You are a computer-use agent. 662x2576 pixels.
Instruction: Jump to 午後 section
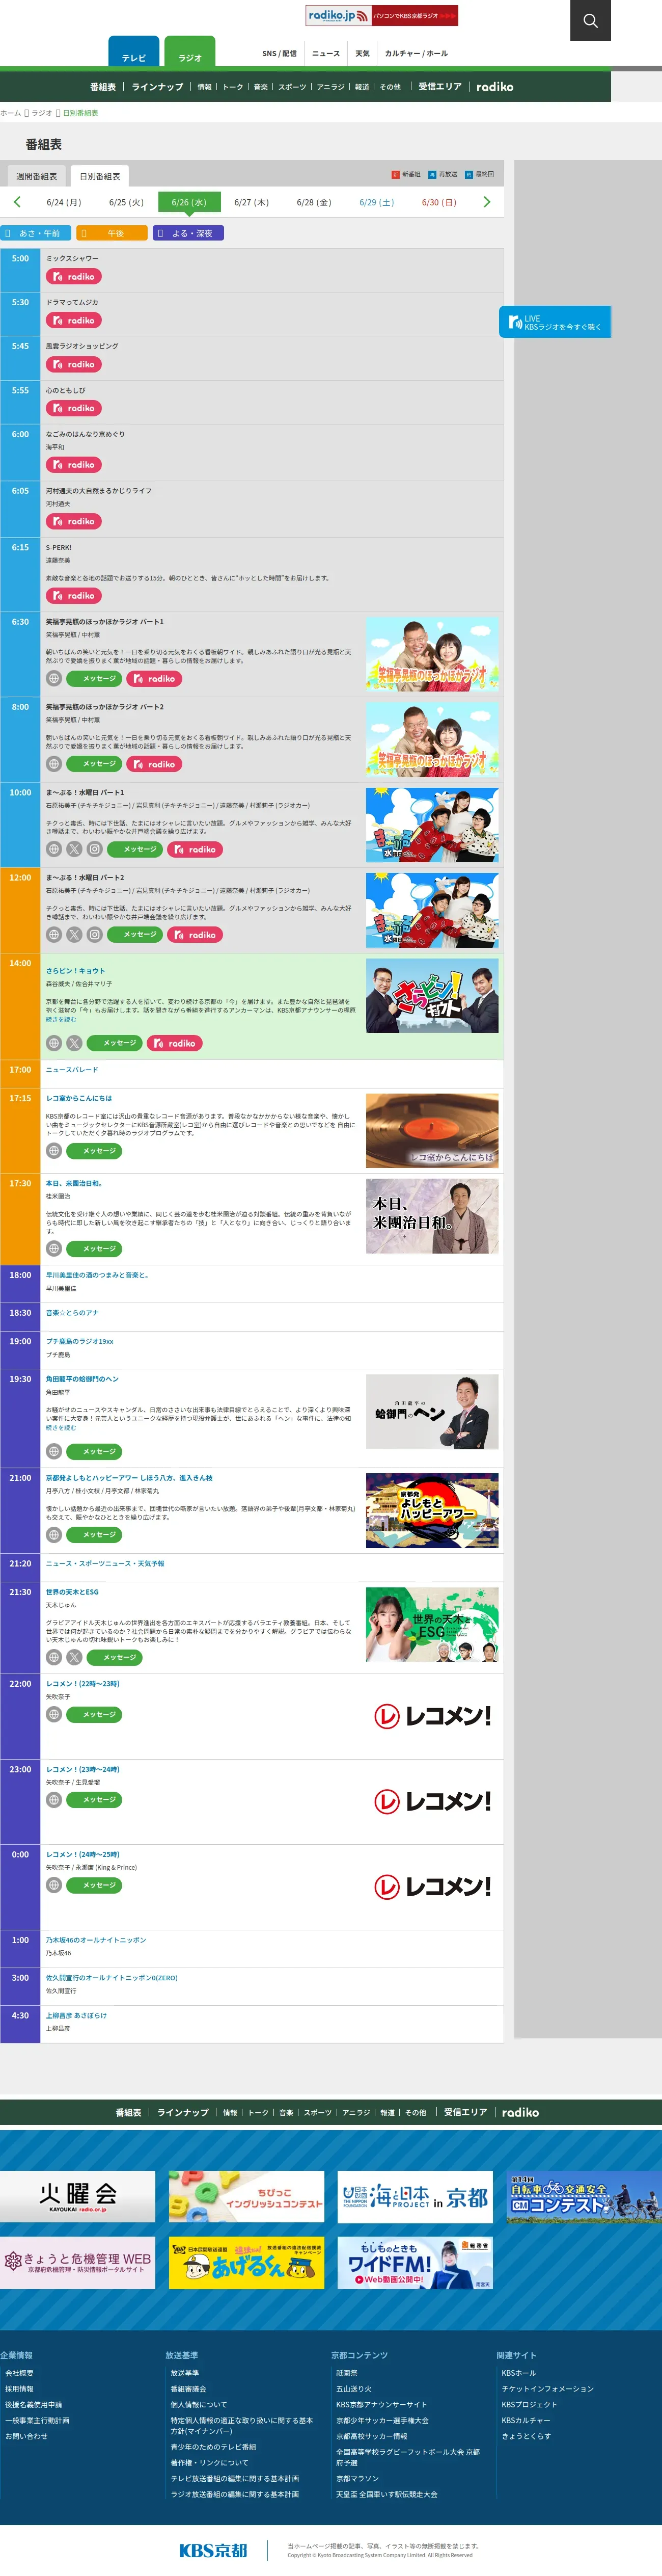(112, 233)
